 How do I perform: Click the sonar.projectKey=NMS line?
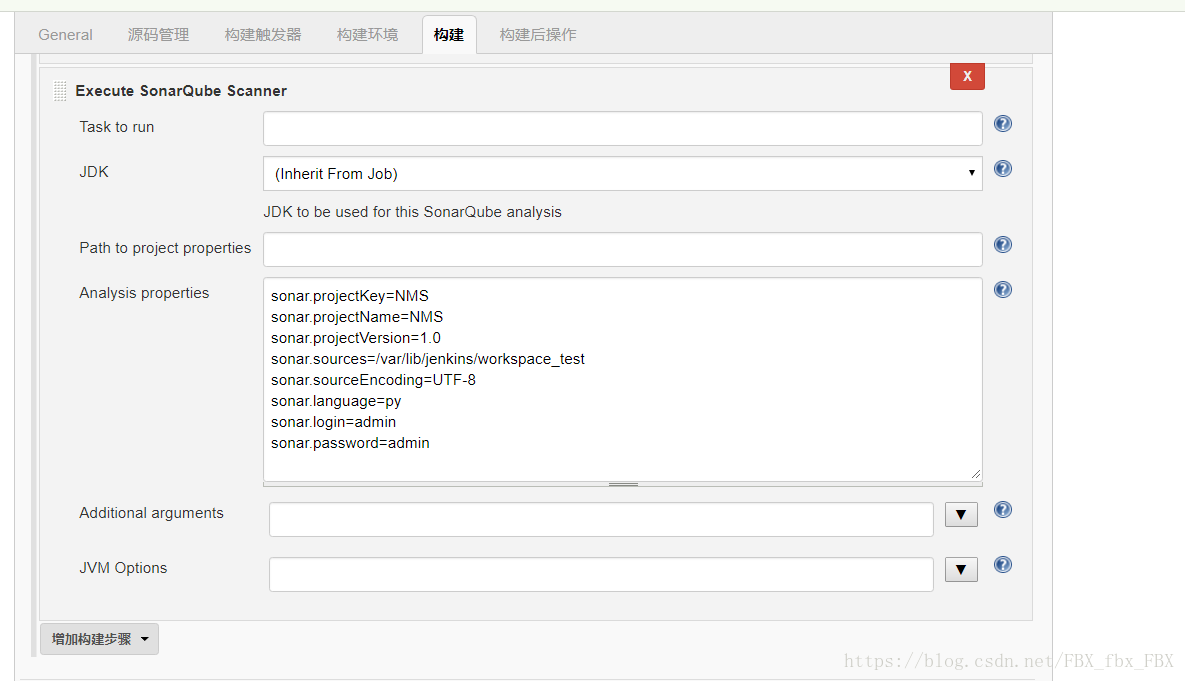point(350,296)
